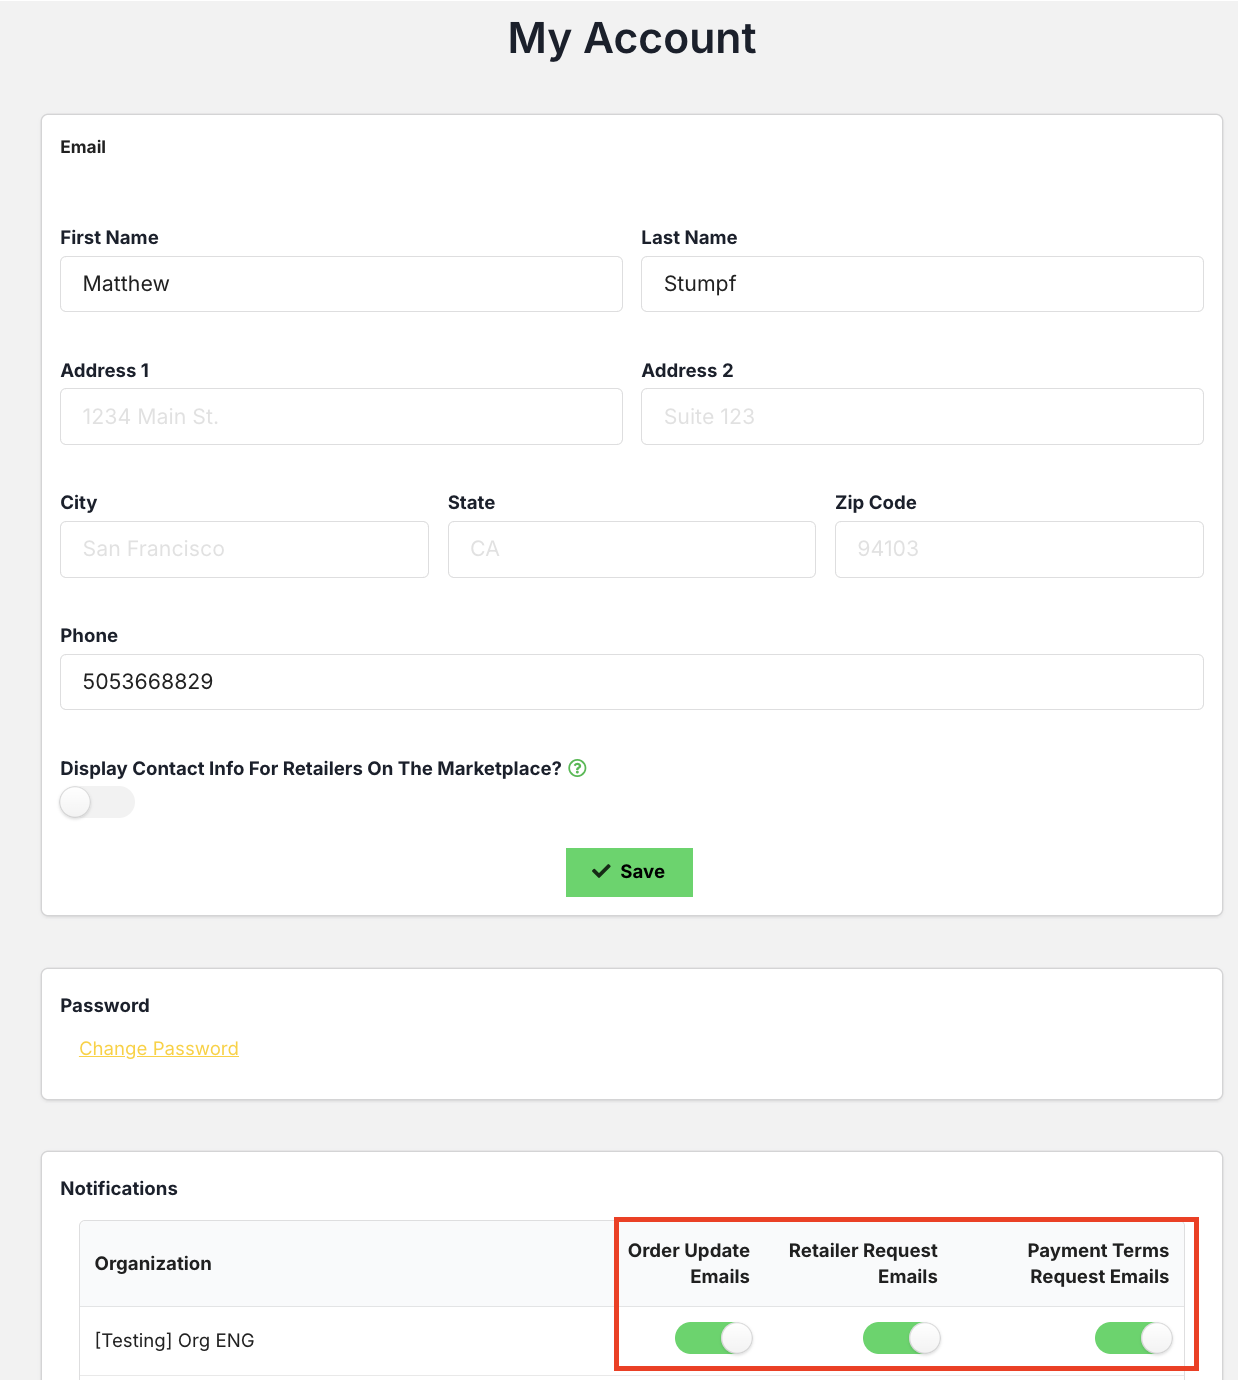Click the Zip Code input field

coord(1018,549)
